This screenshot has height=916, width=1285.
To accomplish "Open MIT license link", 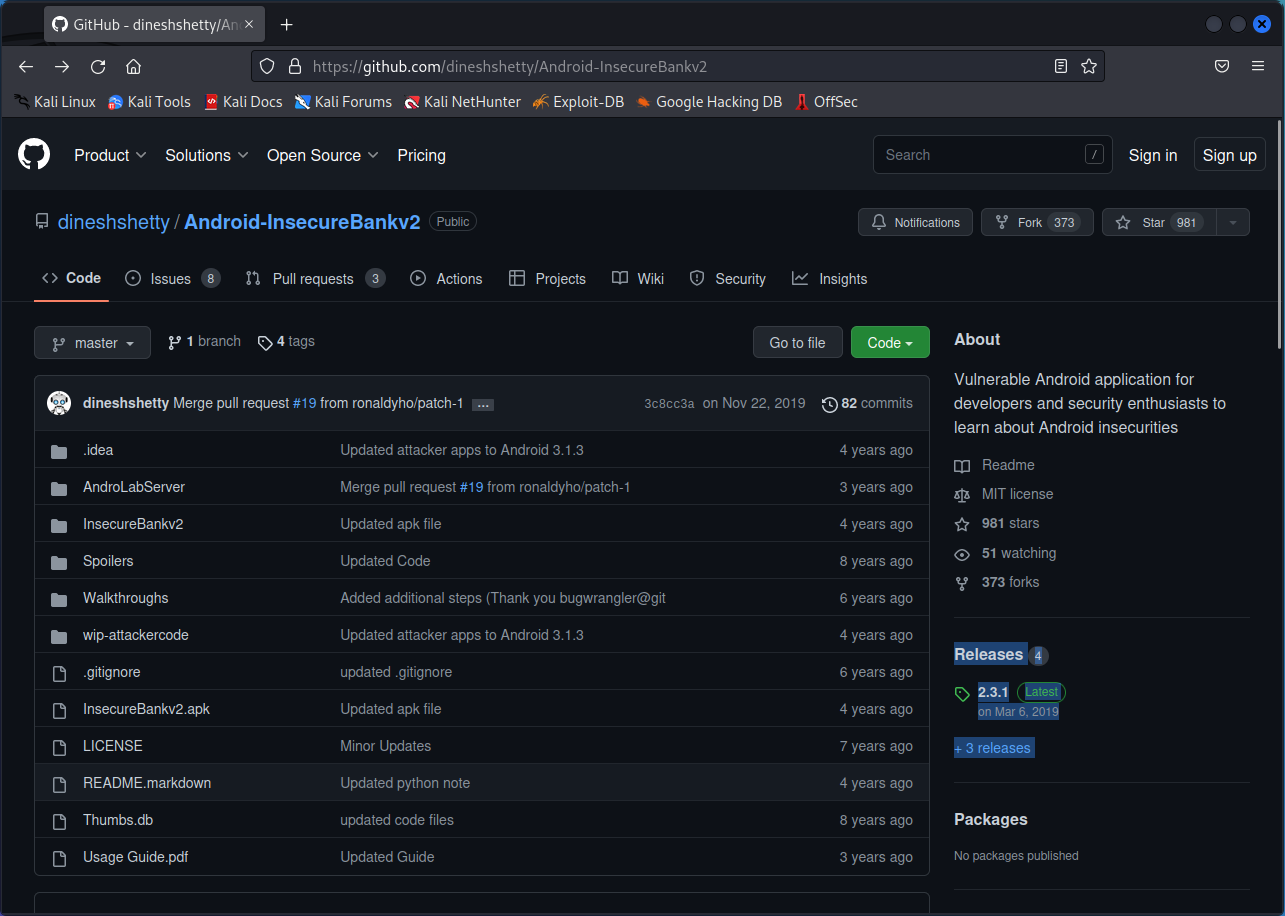I will point(1004,494).
